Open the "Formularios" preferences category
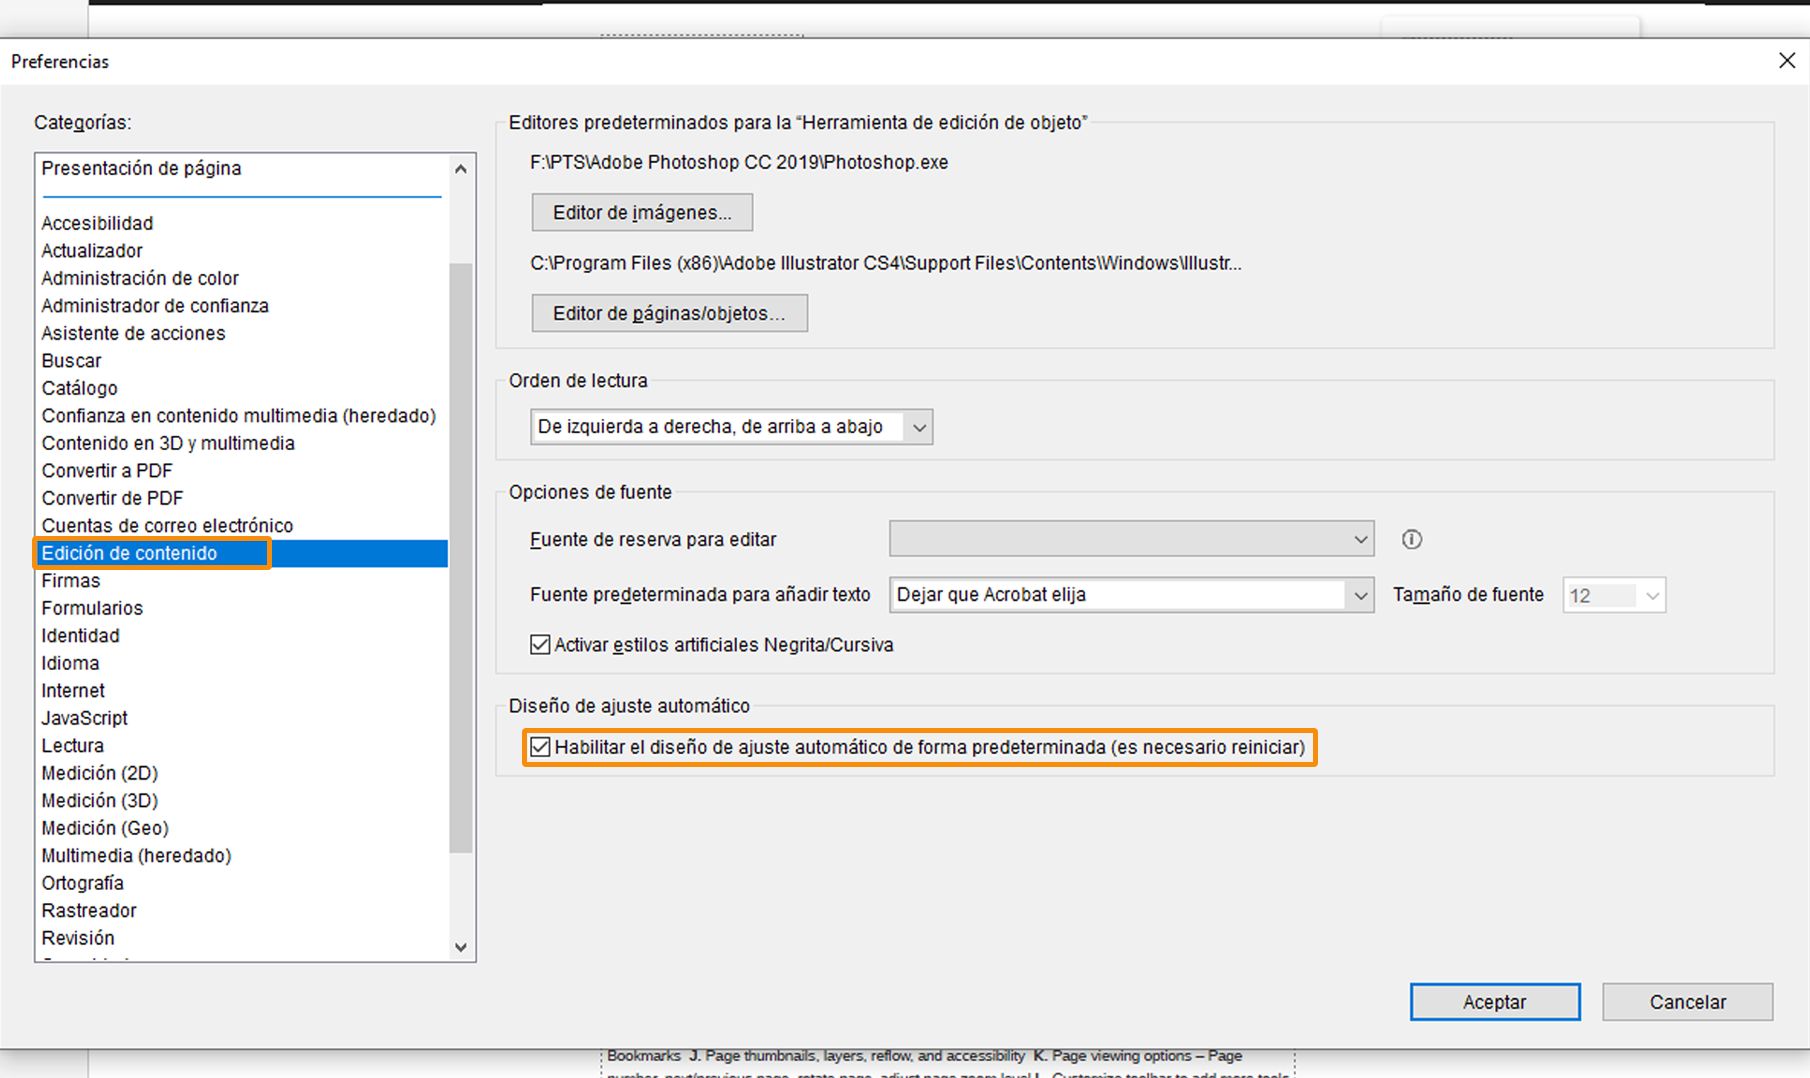Viewport: 1810px width, 1078px height. [x=91, y=607]
